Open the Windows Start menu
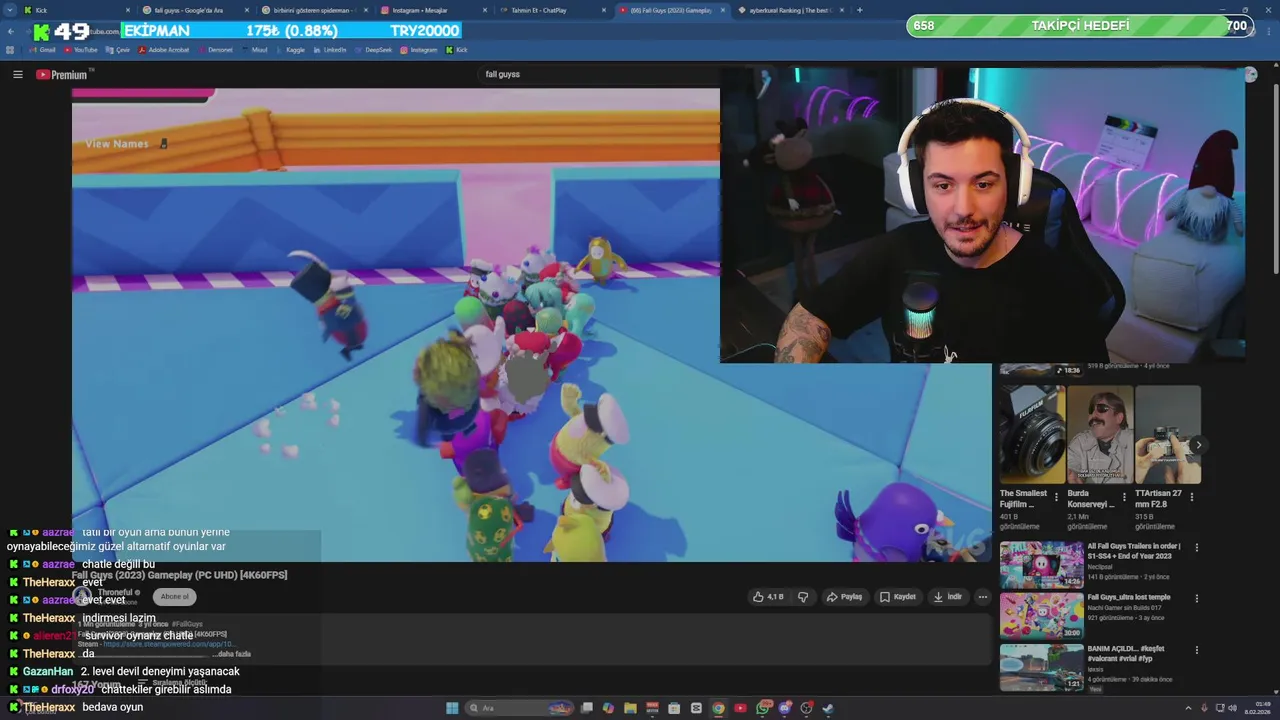The height and width of the screenshot is (720, 1280). [452, 708]
